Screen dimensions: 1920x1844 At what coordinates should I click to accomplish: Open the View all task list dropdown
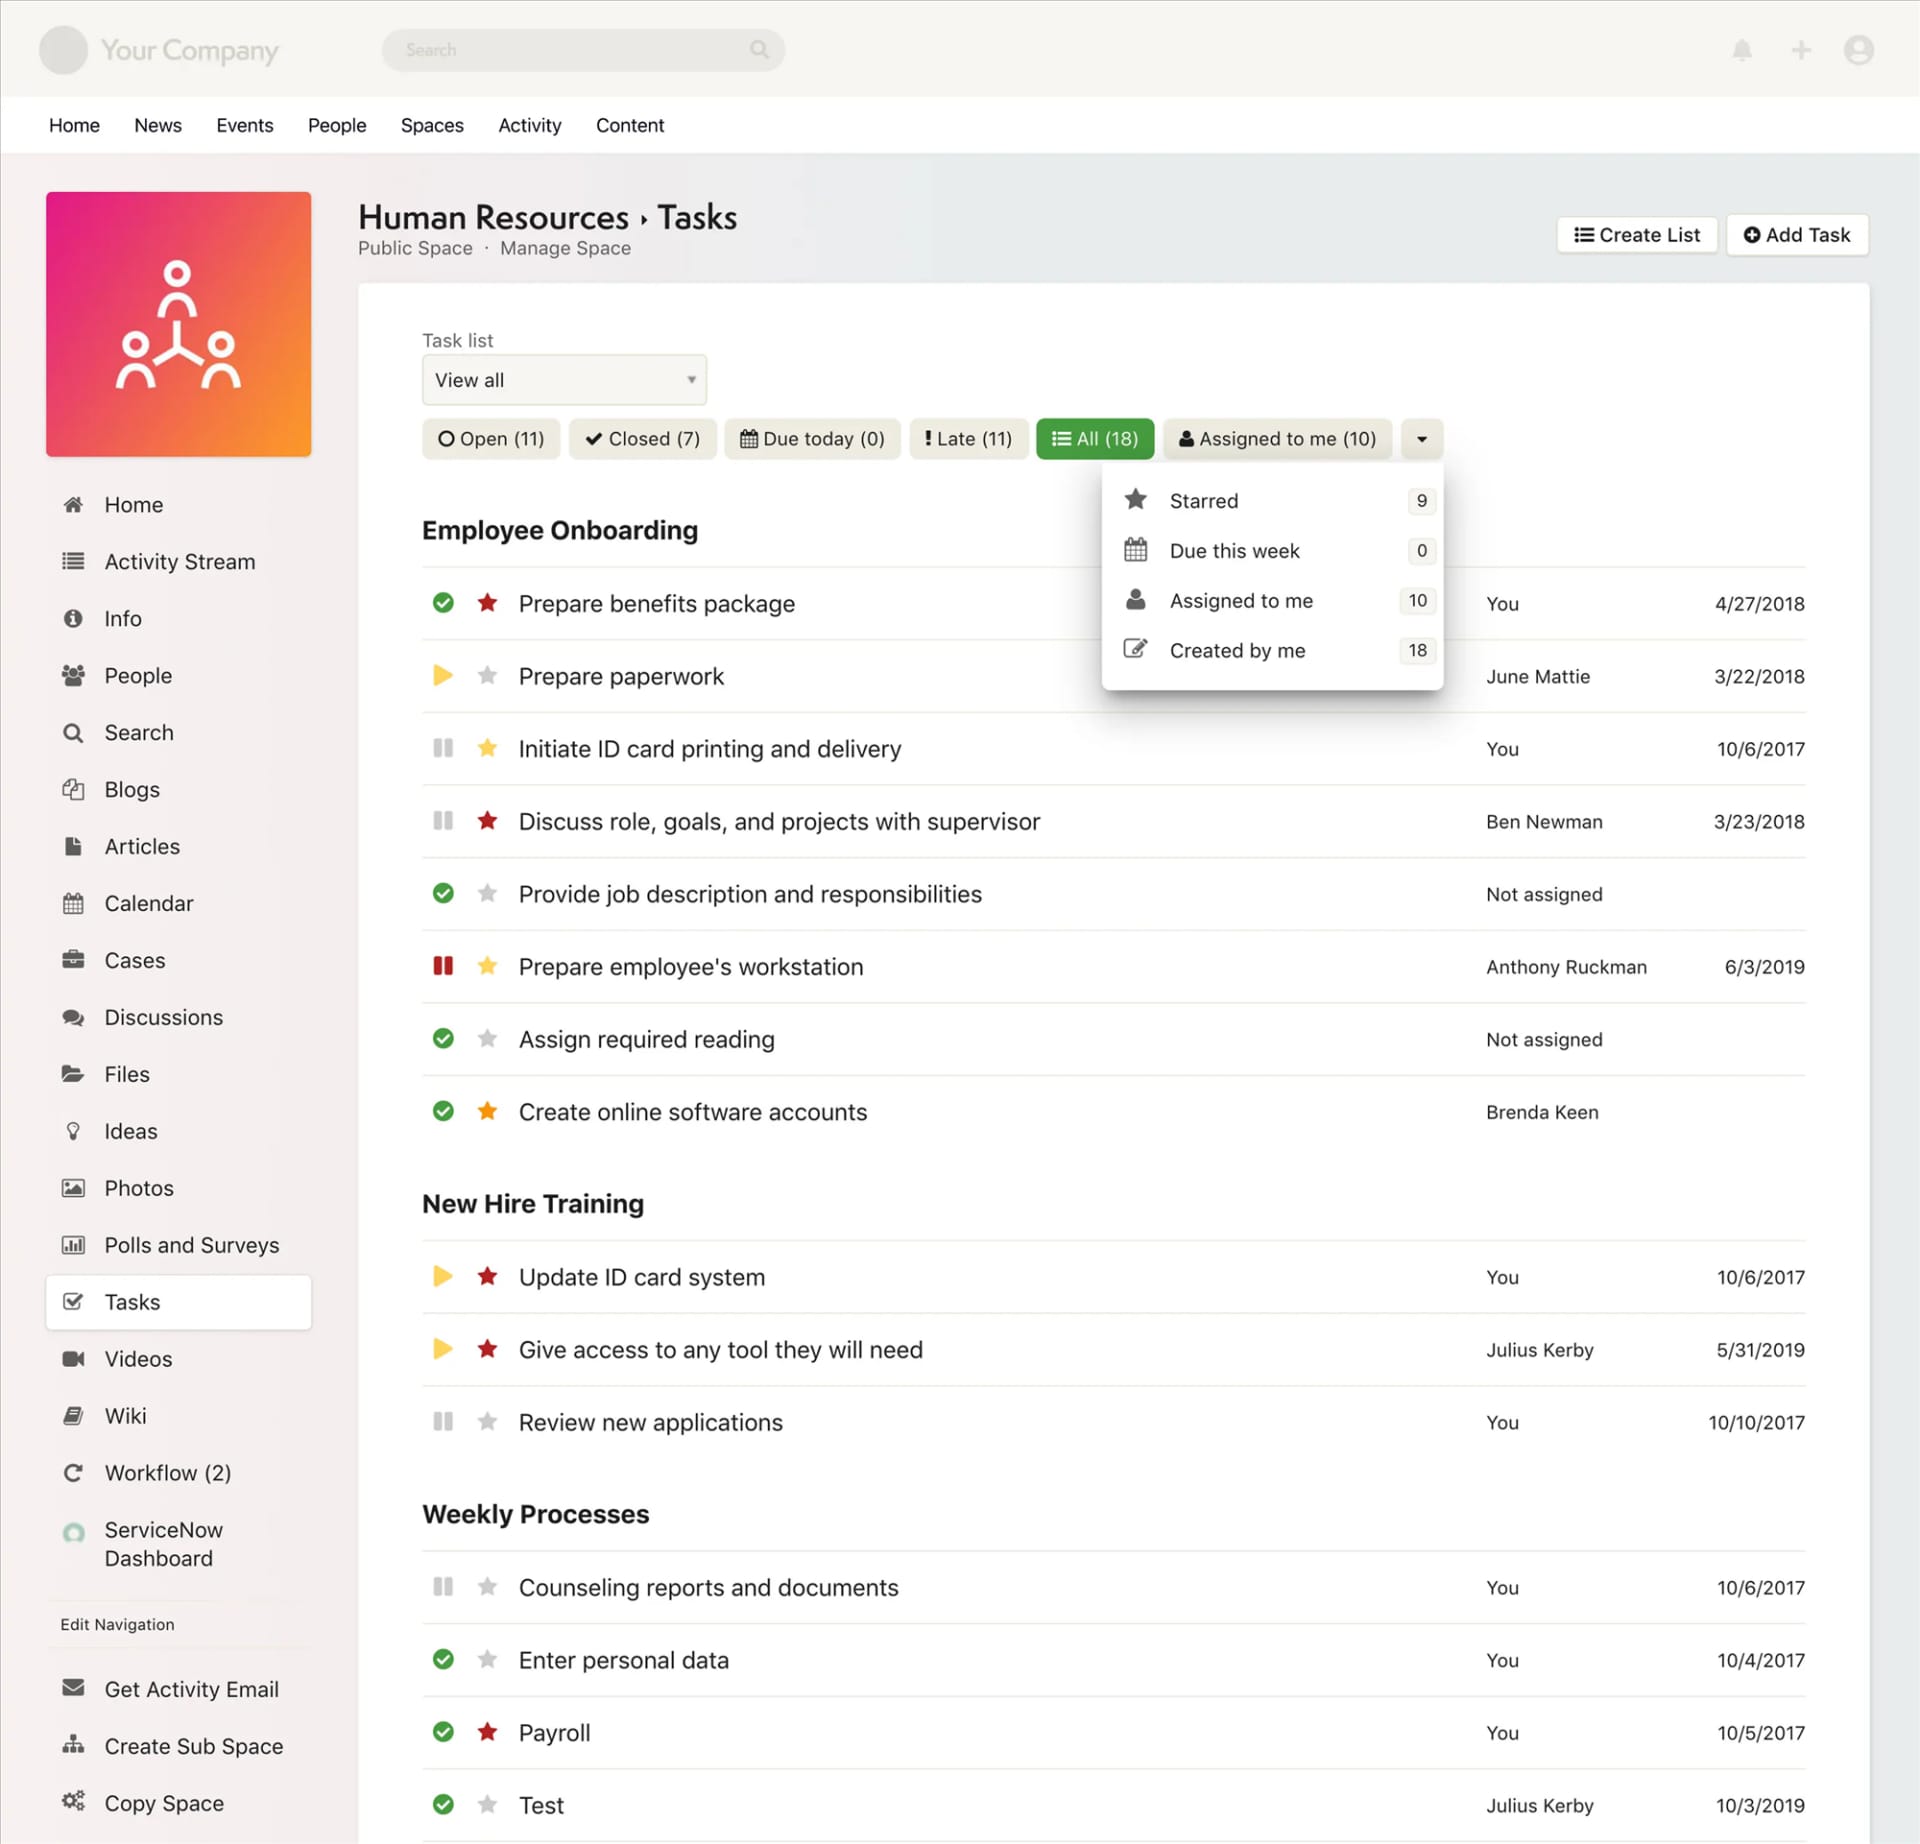coord(564,380)
